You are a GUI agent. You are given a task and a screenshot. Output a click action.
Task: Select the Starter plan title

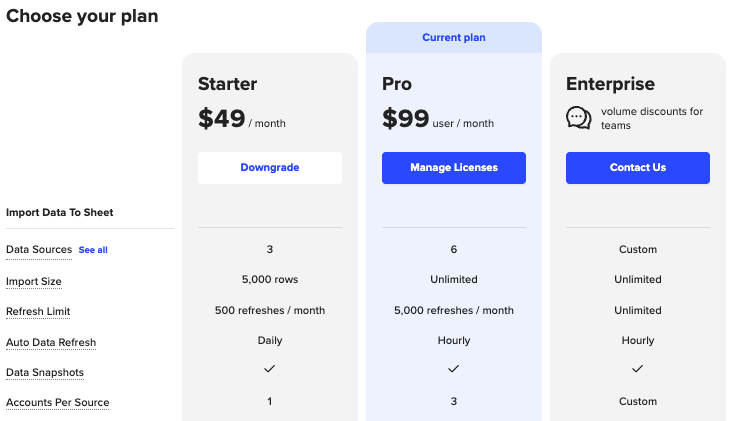[x=227, y=84]
